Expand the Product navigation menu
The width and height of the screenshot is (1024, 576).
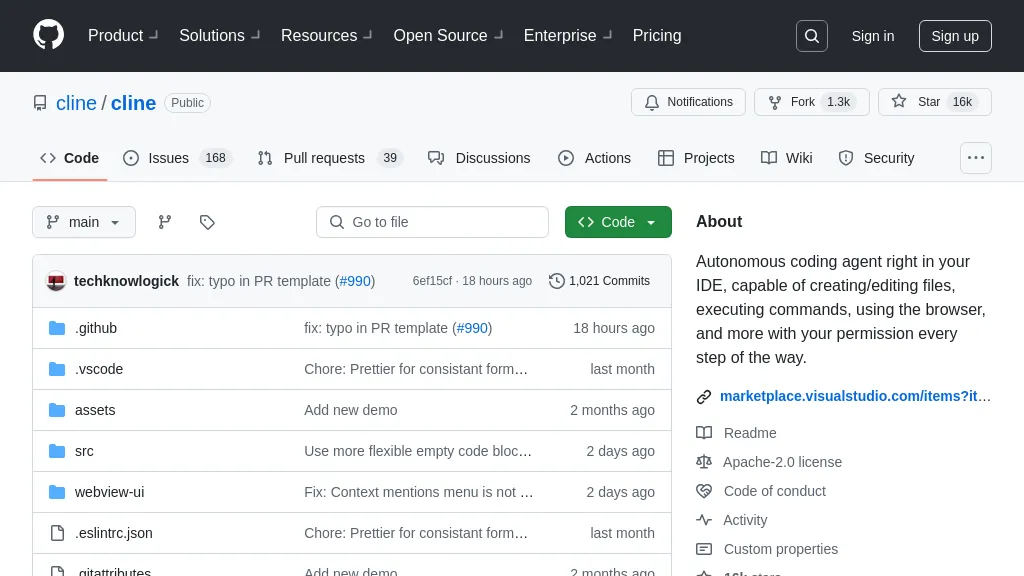click(123, 35)
